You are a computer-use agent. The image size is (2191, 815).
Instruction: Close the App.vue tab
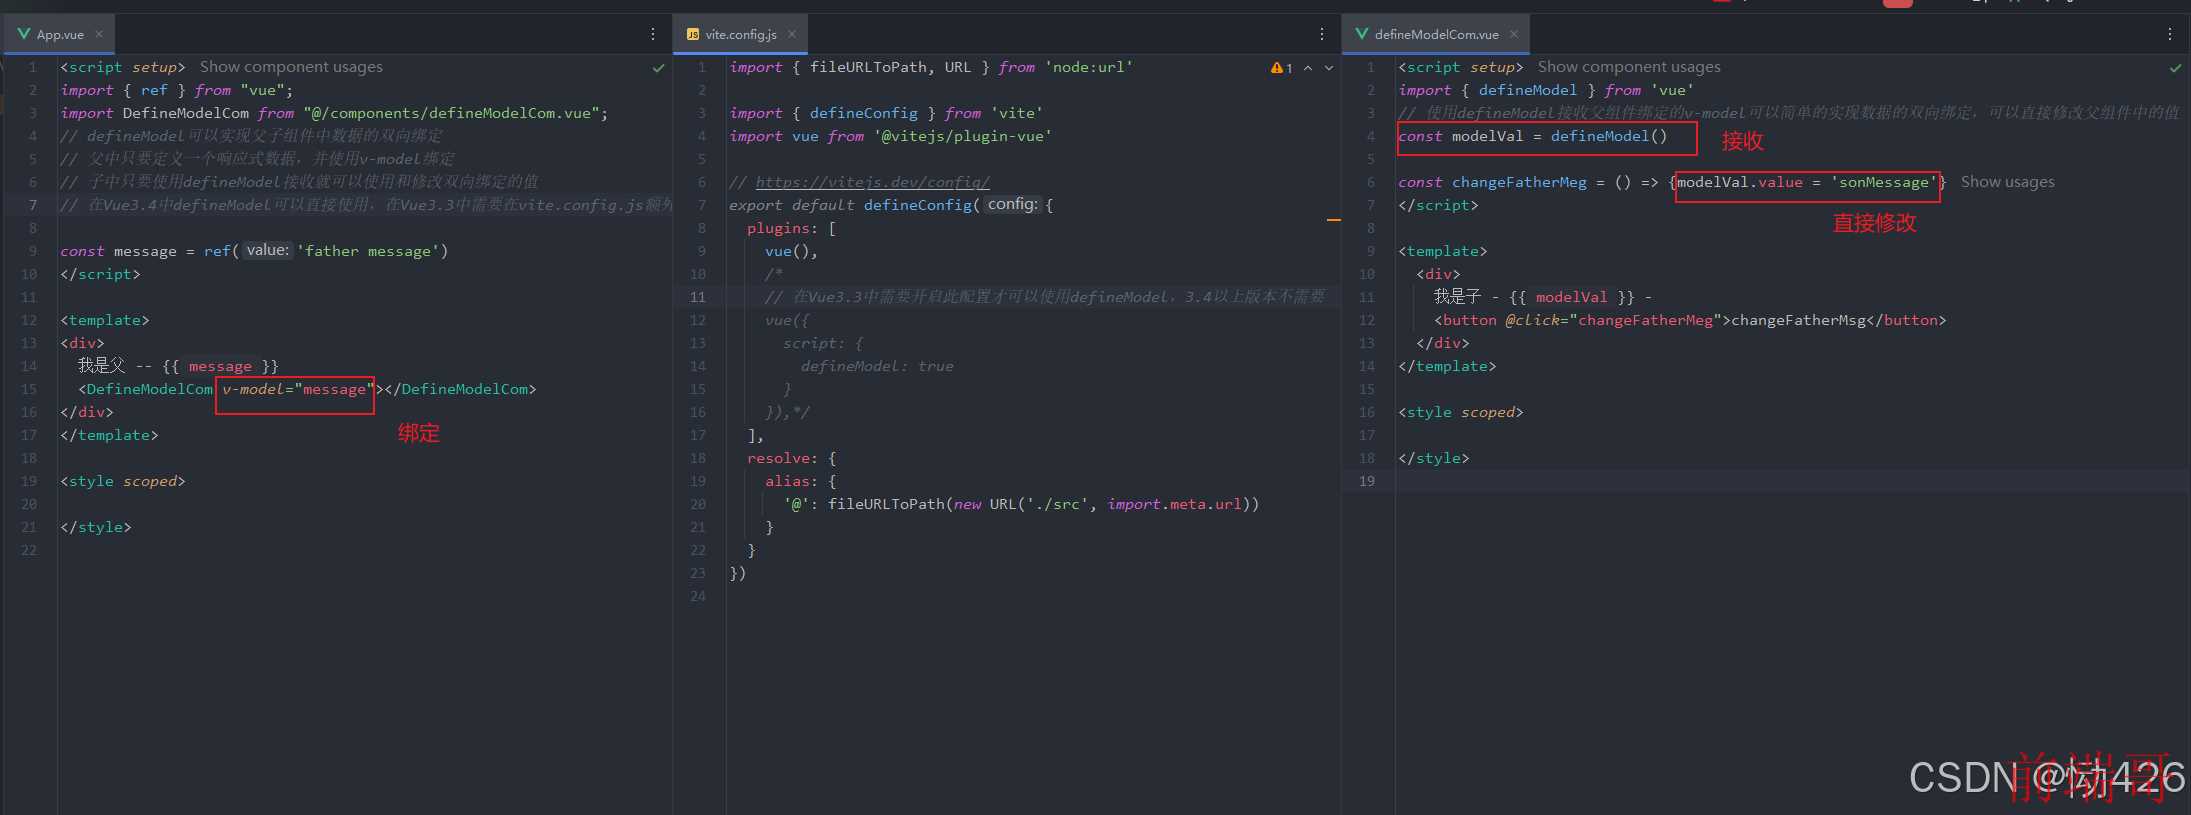99,34
